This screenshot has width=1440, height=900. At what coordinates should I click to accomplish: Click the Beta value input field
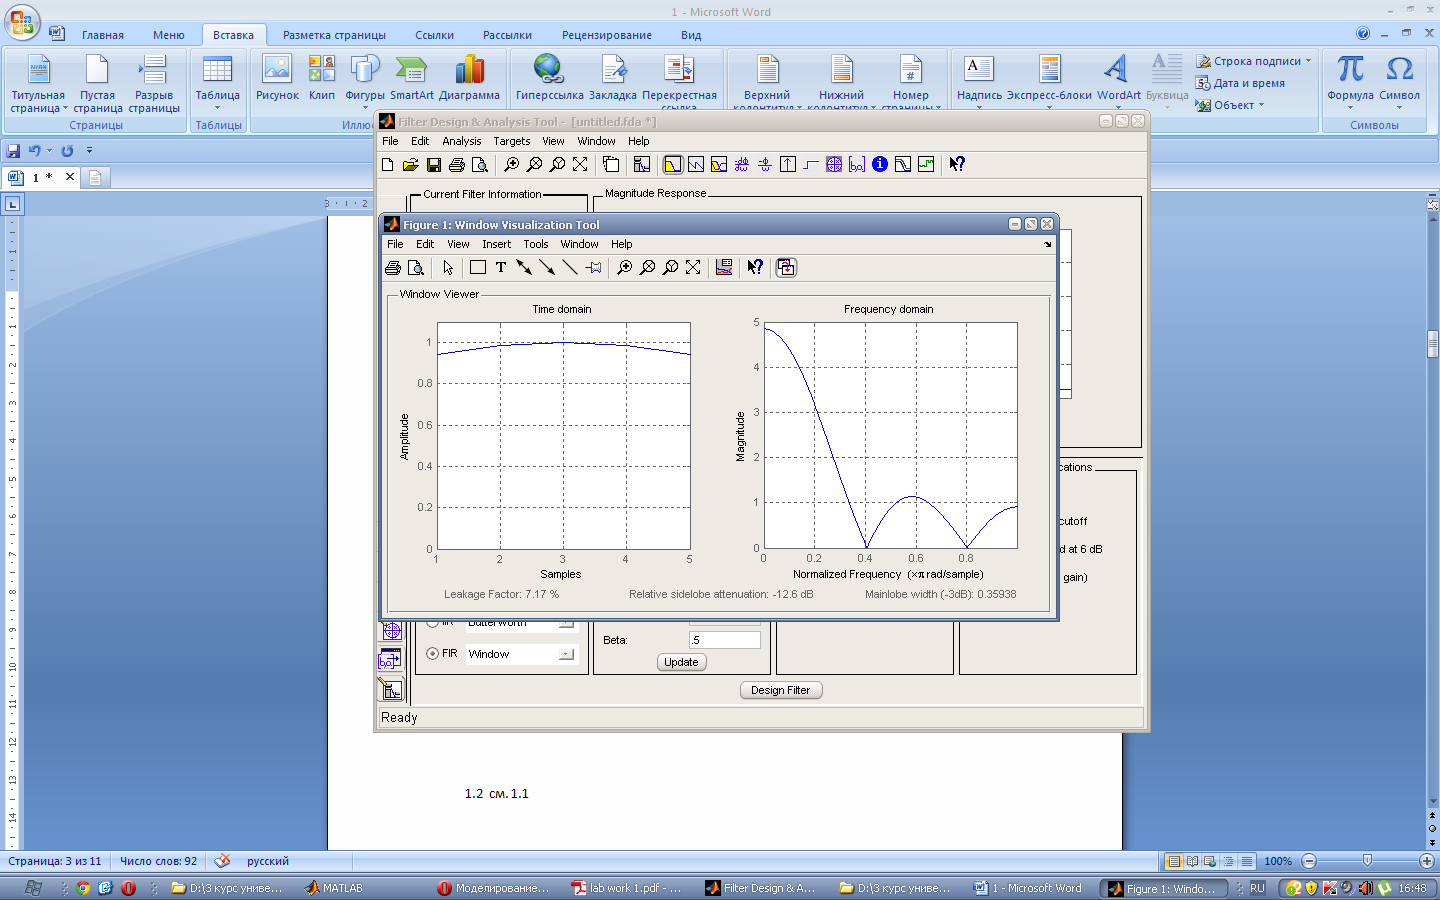[x=725, y=640]
